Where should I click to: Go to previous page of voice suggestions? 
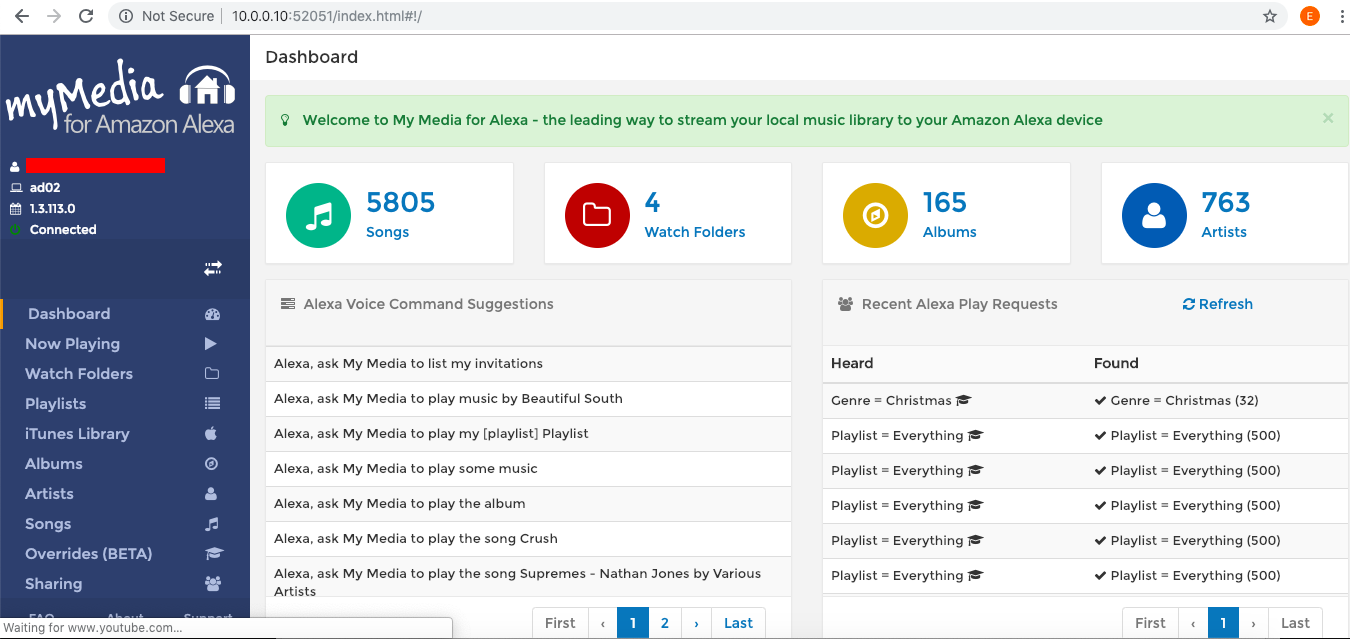click(x=603, y=623)
